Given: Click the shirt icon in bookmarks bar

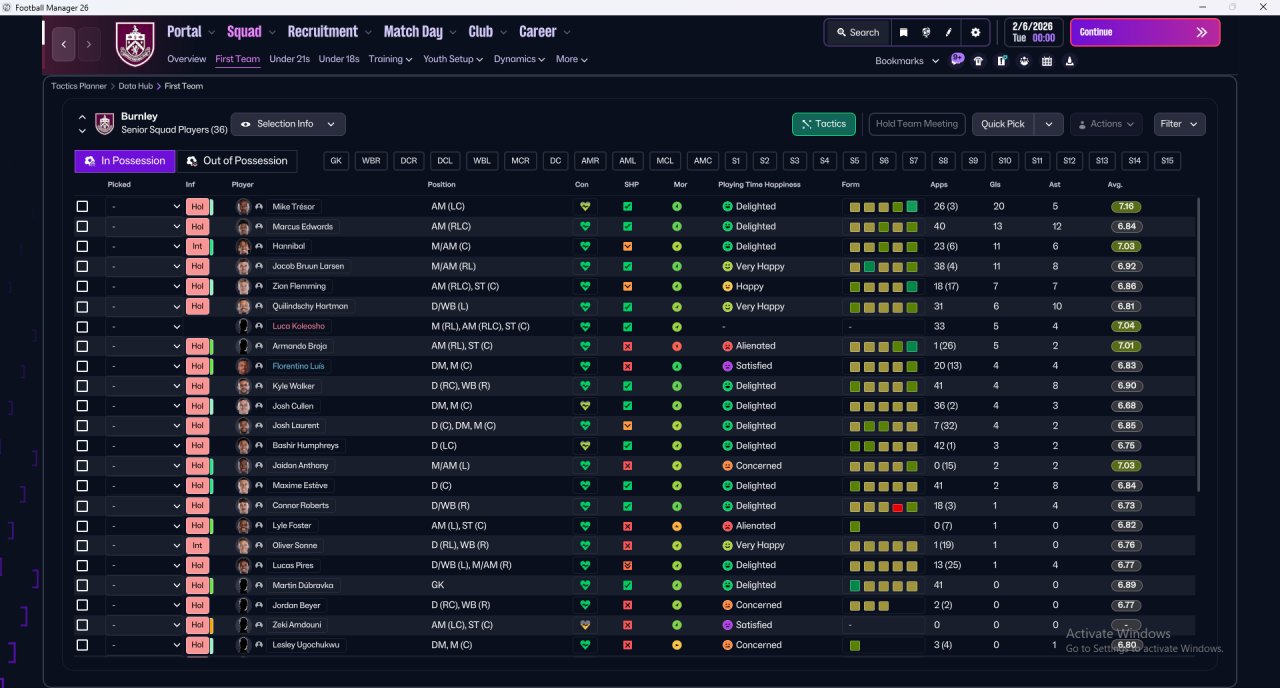Looking at the screenshot, I should click(978, 61).
